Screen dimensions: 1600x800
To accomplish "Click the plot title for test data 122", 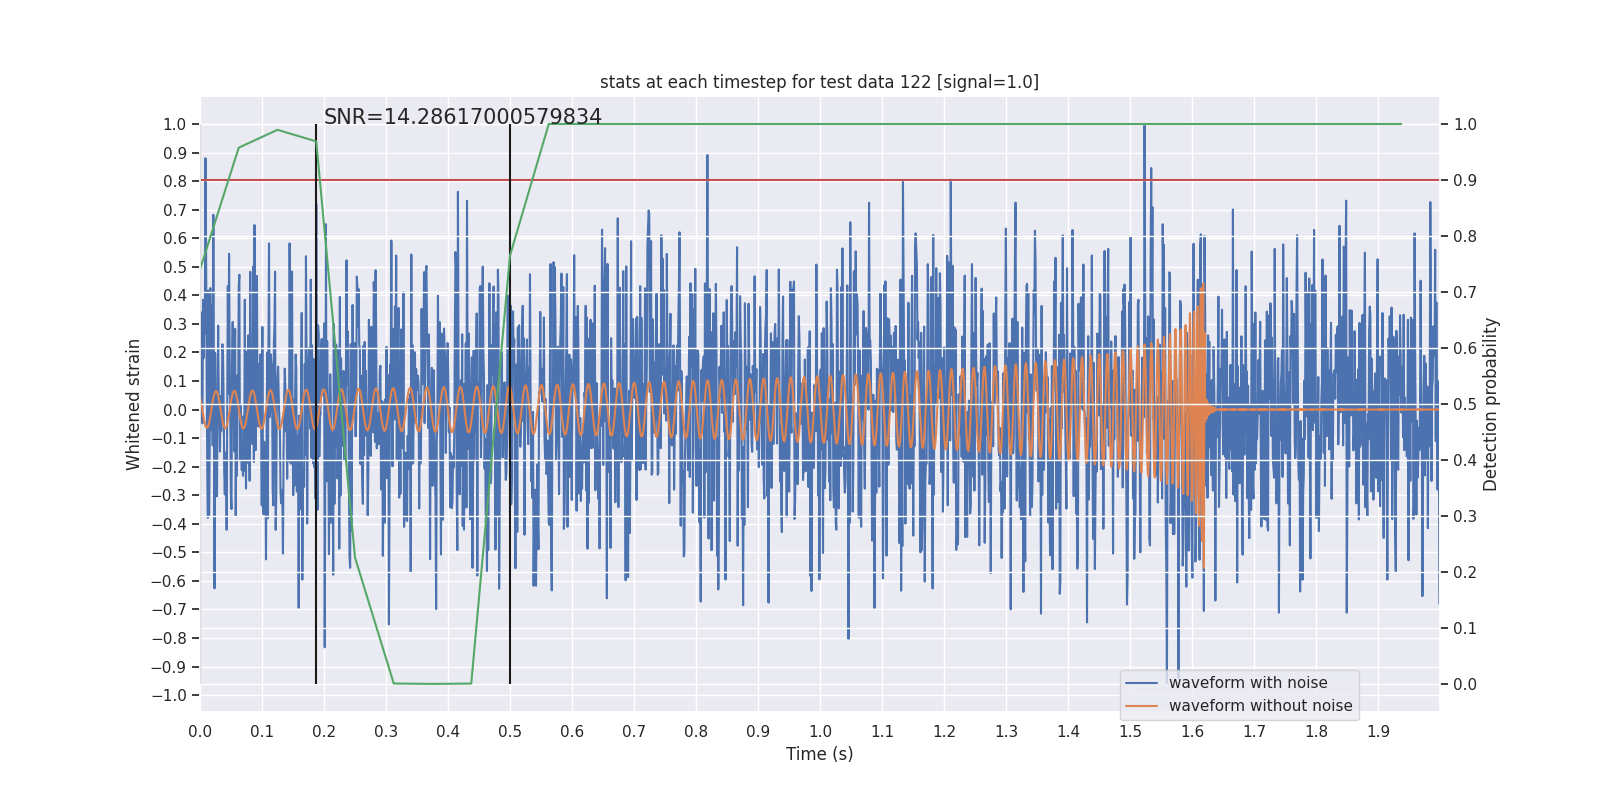I will pos(819,82).
